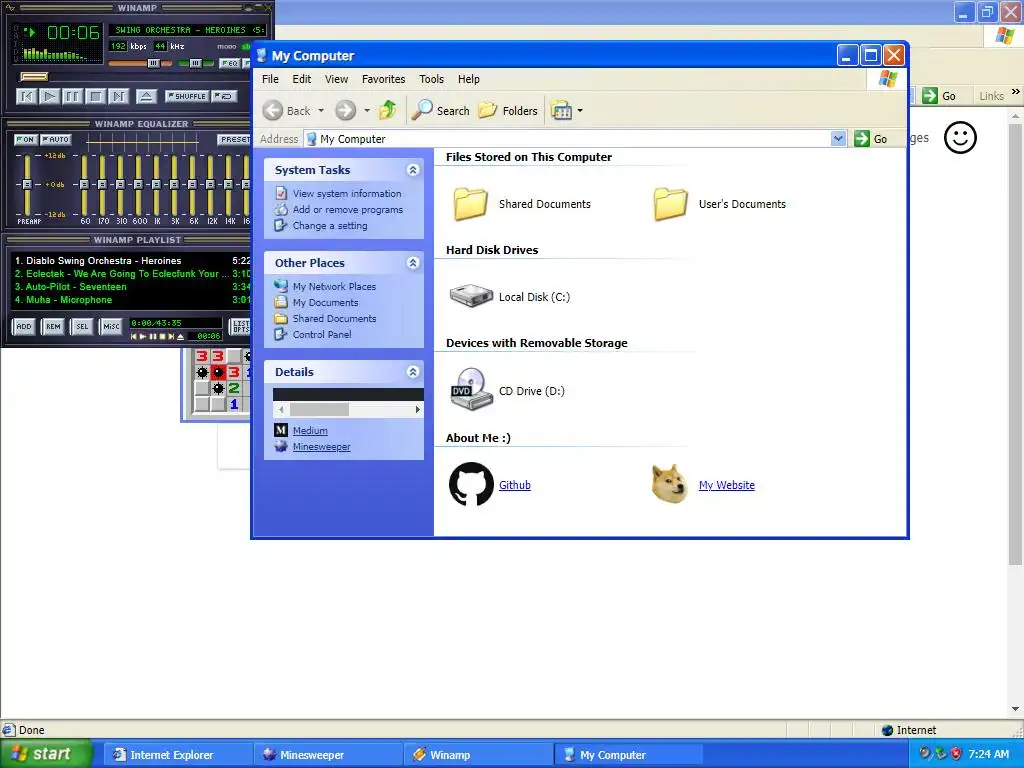Screen dimensions: 1024x768
Task: Toggle equalizer AUTO button
Action: coord(56,140)
